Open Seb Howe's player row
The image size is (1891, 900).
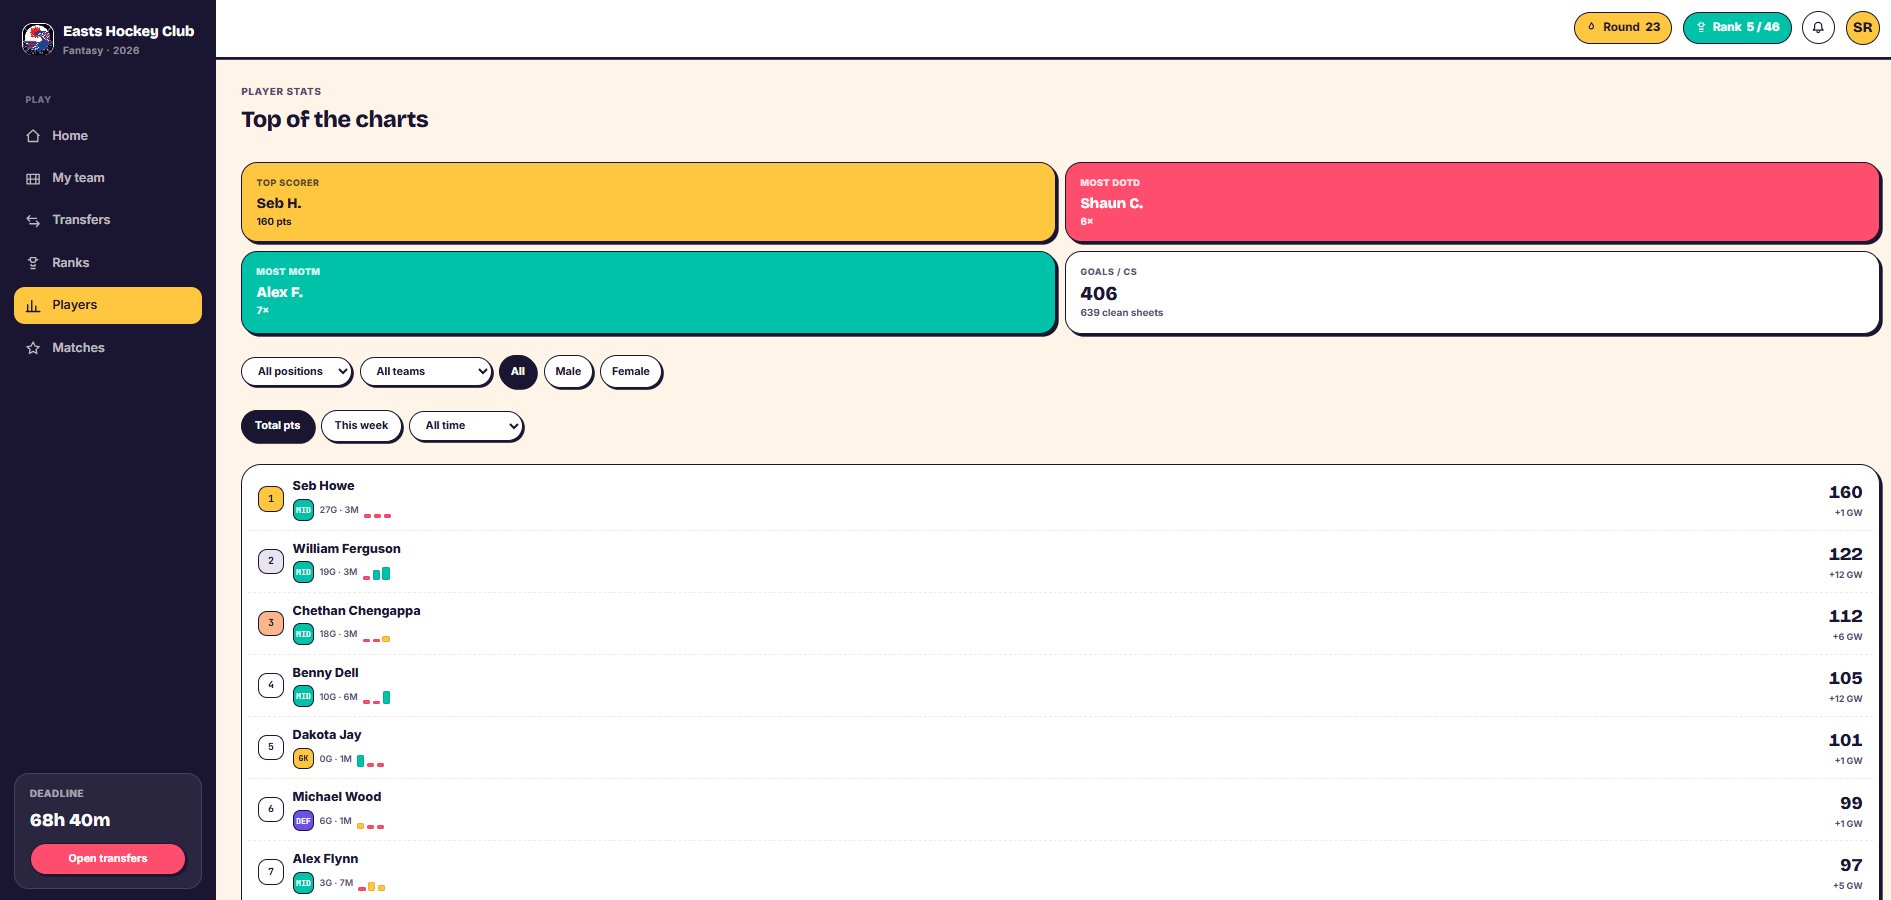coord(1061,499)
